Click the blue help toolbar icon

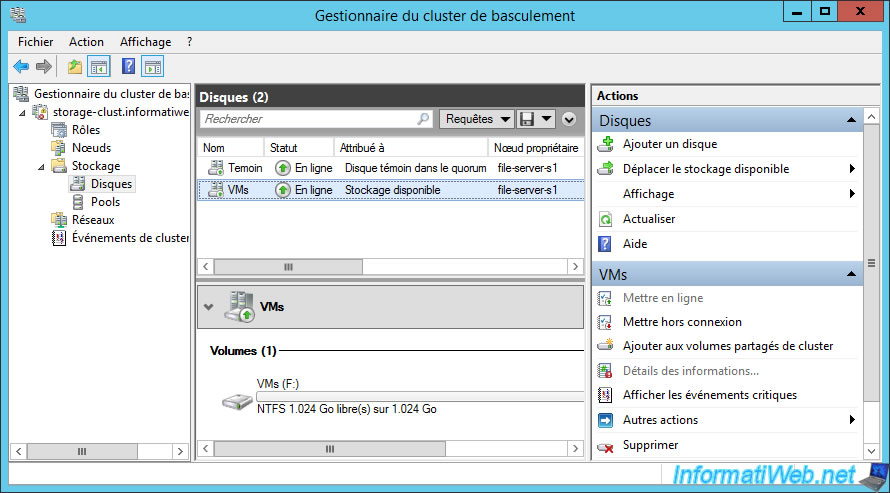(128, 67)
